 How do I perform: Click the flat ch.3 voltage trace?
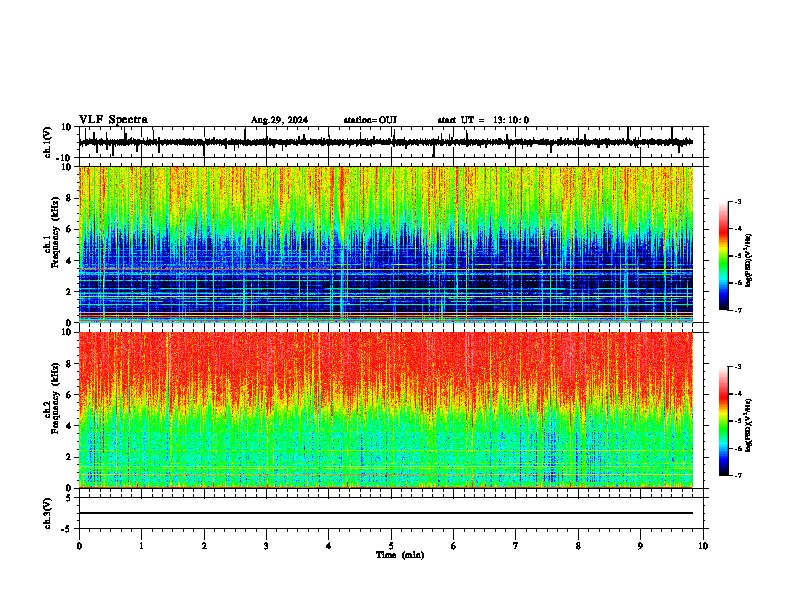click(386, 513)
